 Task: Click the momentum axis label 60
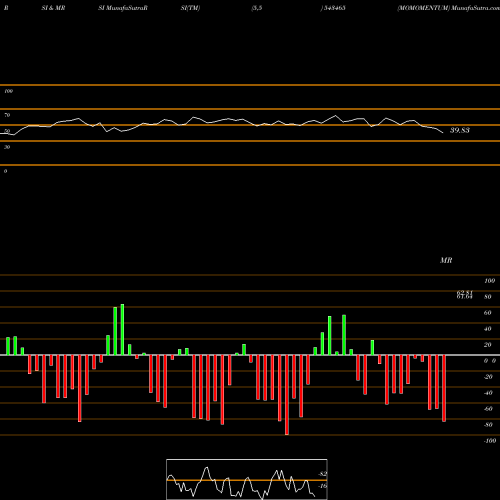tap(488, 313)
